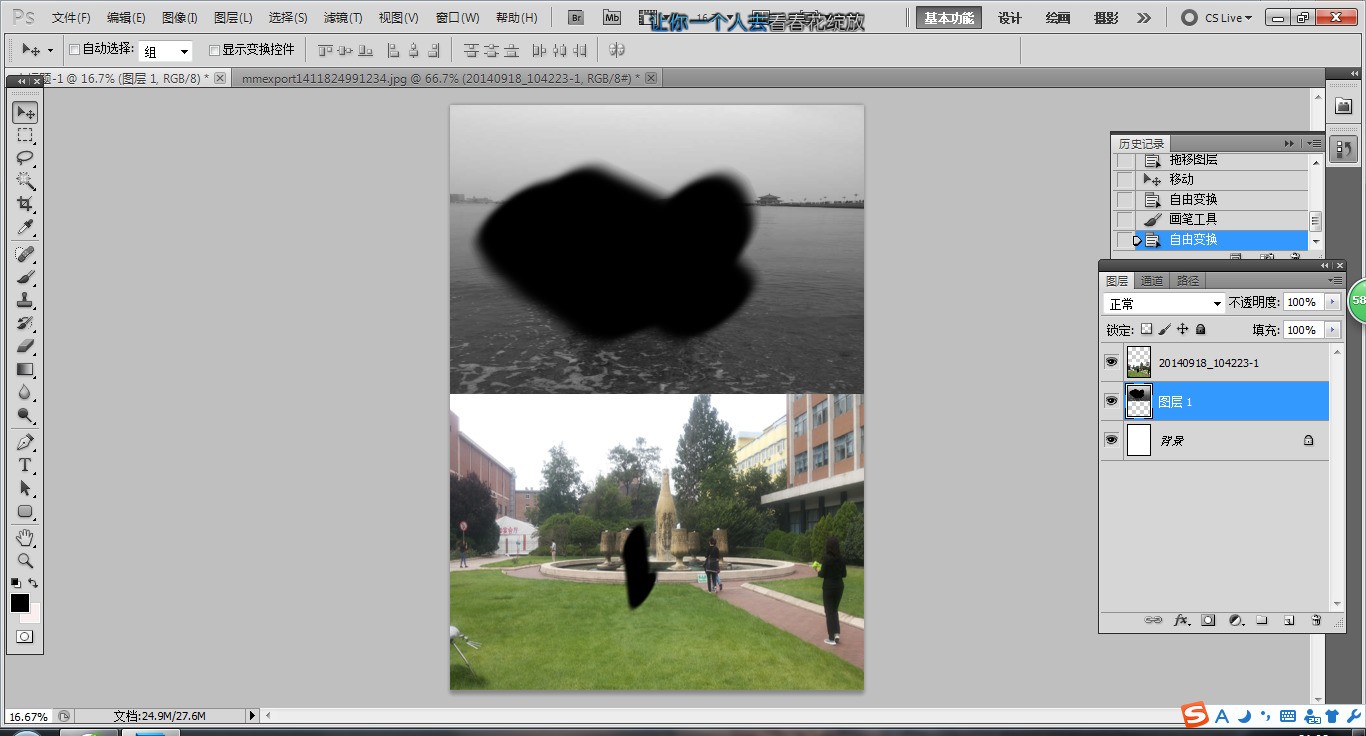This screenshot has height=736, width=1366.
Task: Select the Lasso tool
Action: pyautogui.click(x=25, y=158)
